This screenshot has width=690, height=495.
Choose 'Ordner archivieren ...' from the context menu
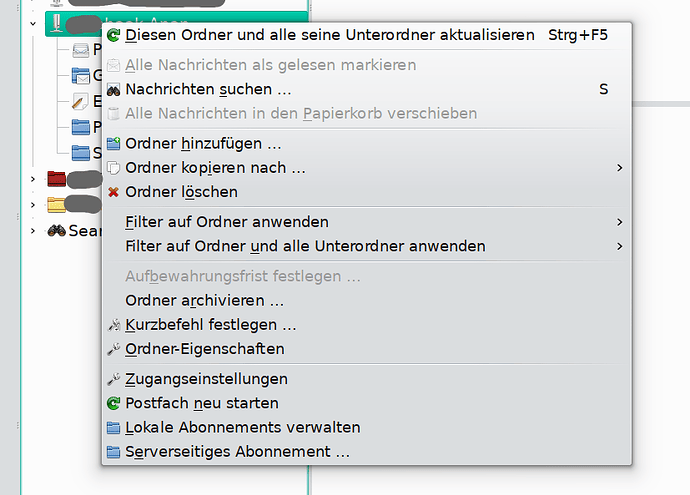[204, 300]
